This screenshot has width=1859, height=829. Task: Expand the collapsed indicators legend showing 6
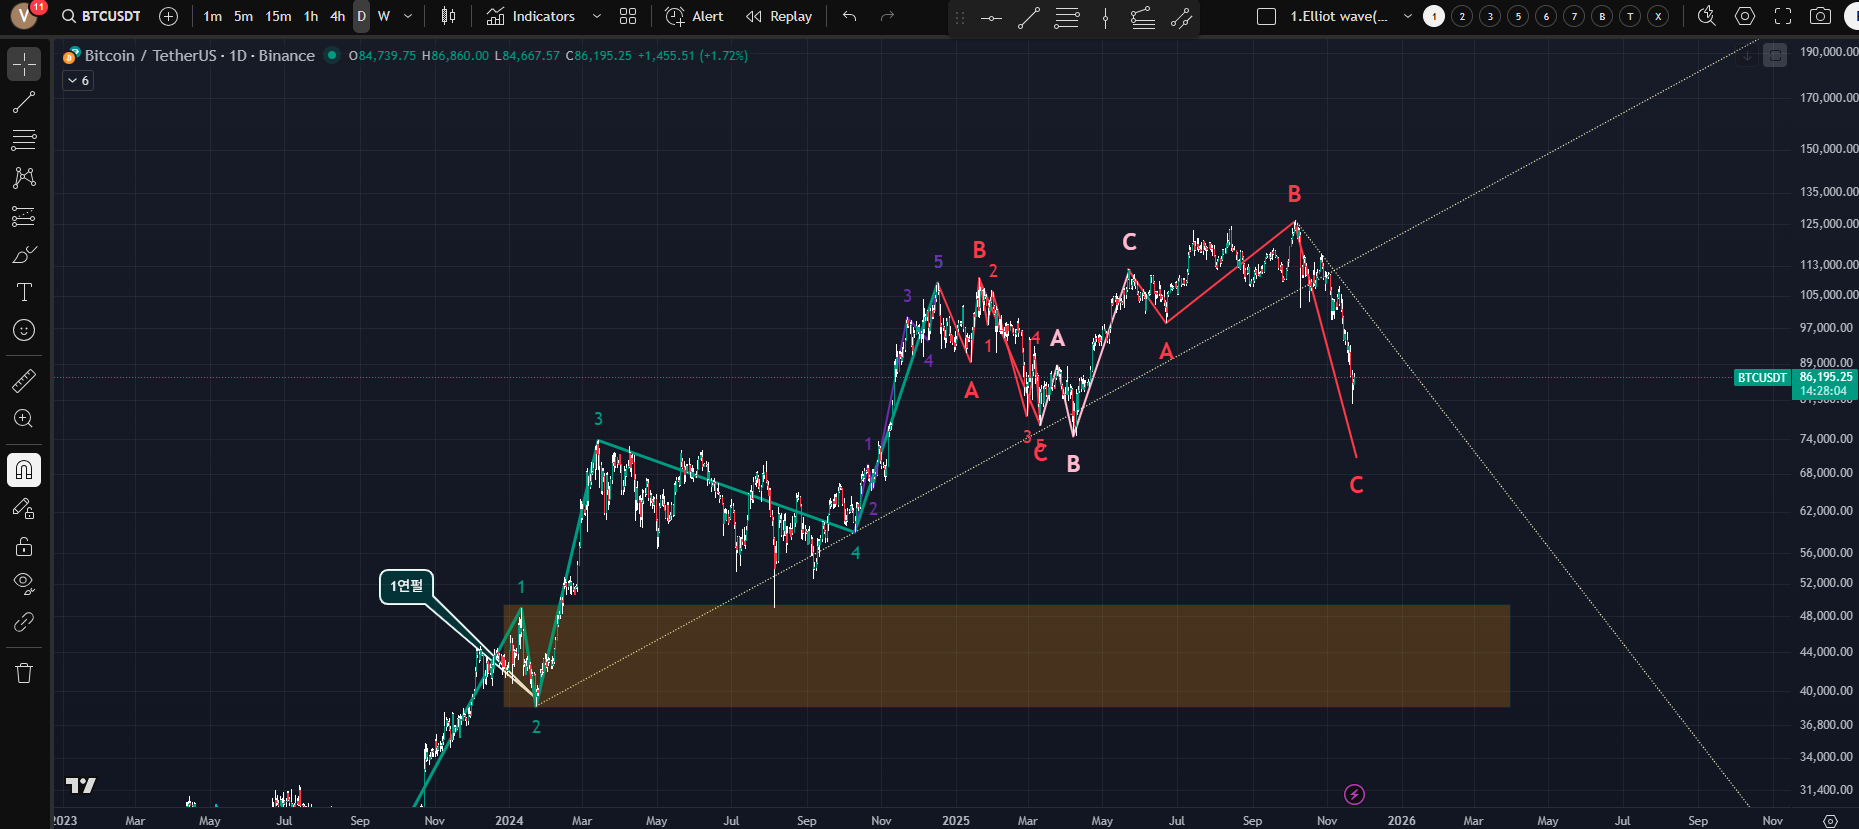[78, 81]
